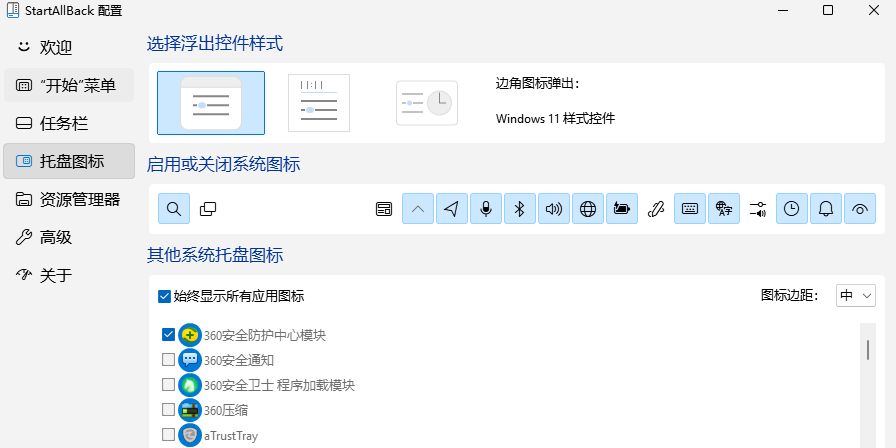This screenshot has height=448, width=896.
Task: Select the Windows 11 style flyout thumbnail
Action: pos(211,103)
